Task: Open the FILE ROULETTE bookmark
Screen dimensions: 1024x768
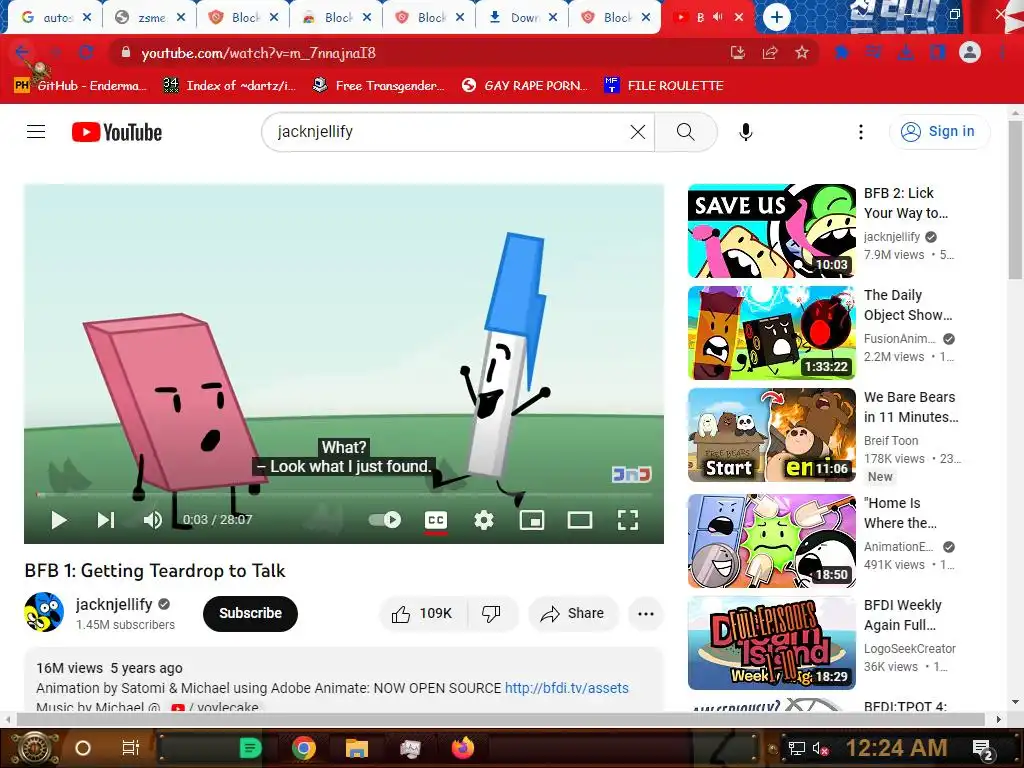Action: point(664,86)
